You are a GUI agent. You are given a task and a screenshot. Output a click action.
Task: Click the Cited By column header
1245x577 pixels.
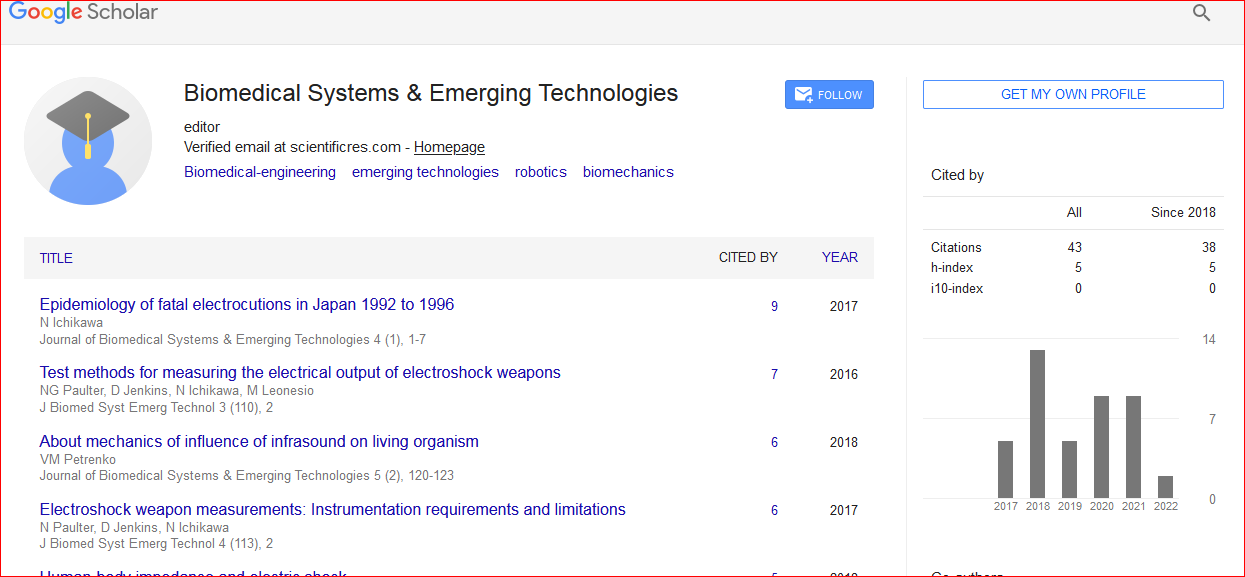[748, 257]
